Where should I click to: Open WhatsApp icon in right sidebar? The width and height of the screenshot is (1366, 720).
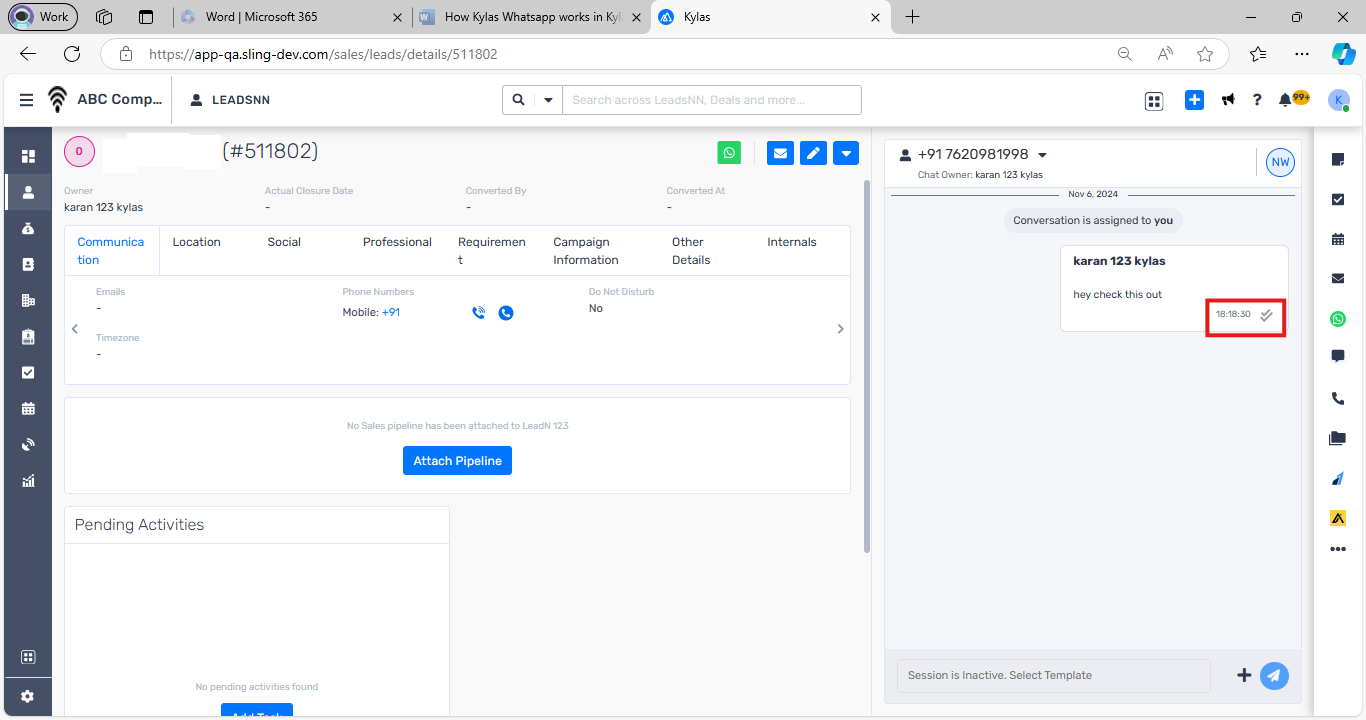[x=1338, y=319]
